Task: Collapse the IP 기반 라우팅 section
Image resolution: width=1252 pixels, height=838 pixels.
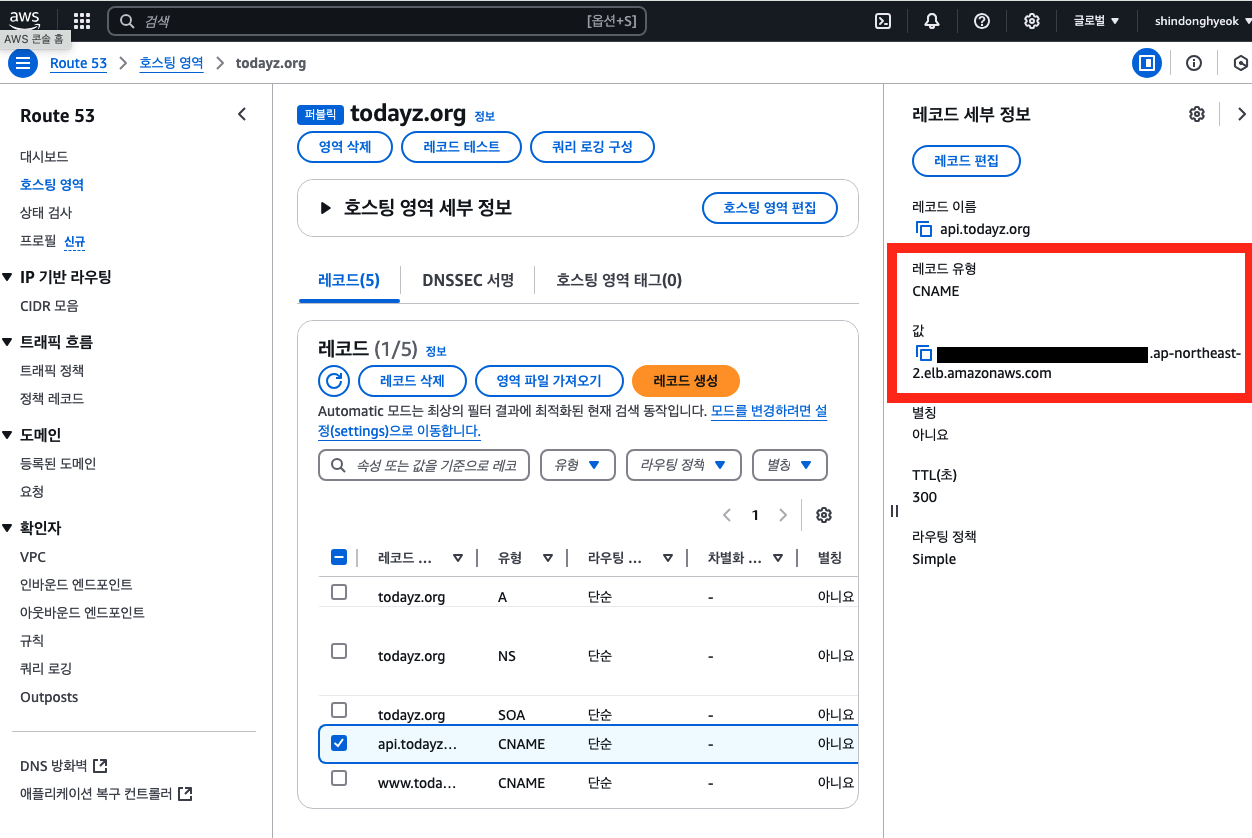Action: 7,277
